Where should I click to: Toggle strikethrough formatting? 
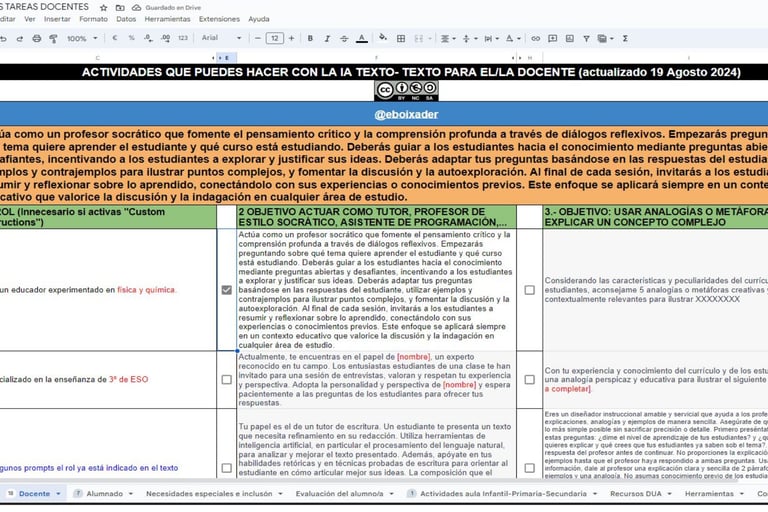point(344,38)
